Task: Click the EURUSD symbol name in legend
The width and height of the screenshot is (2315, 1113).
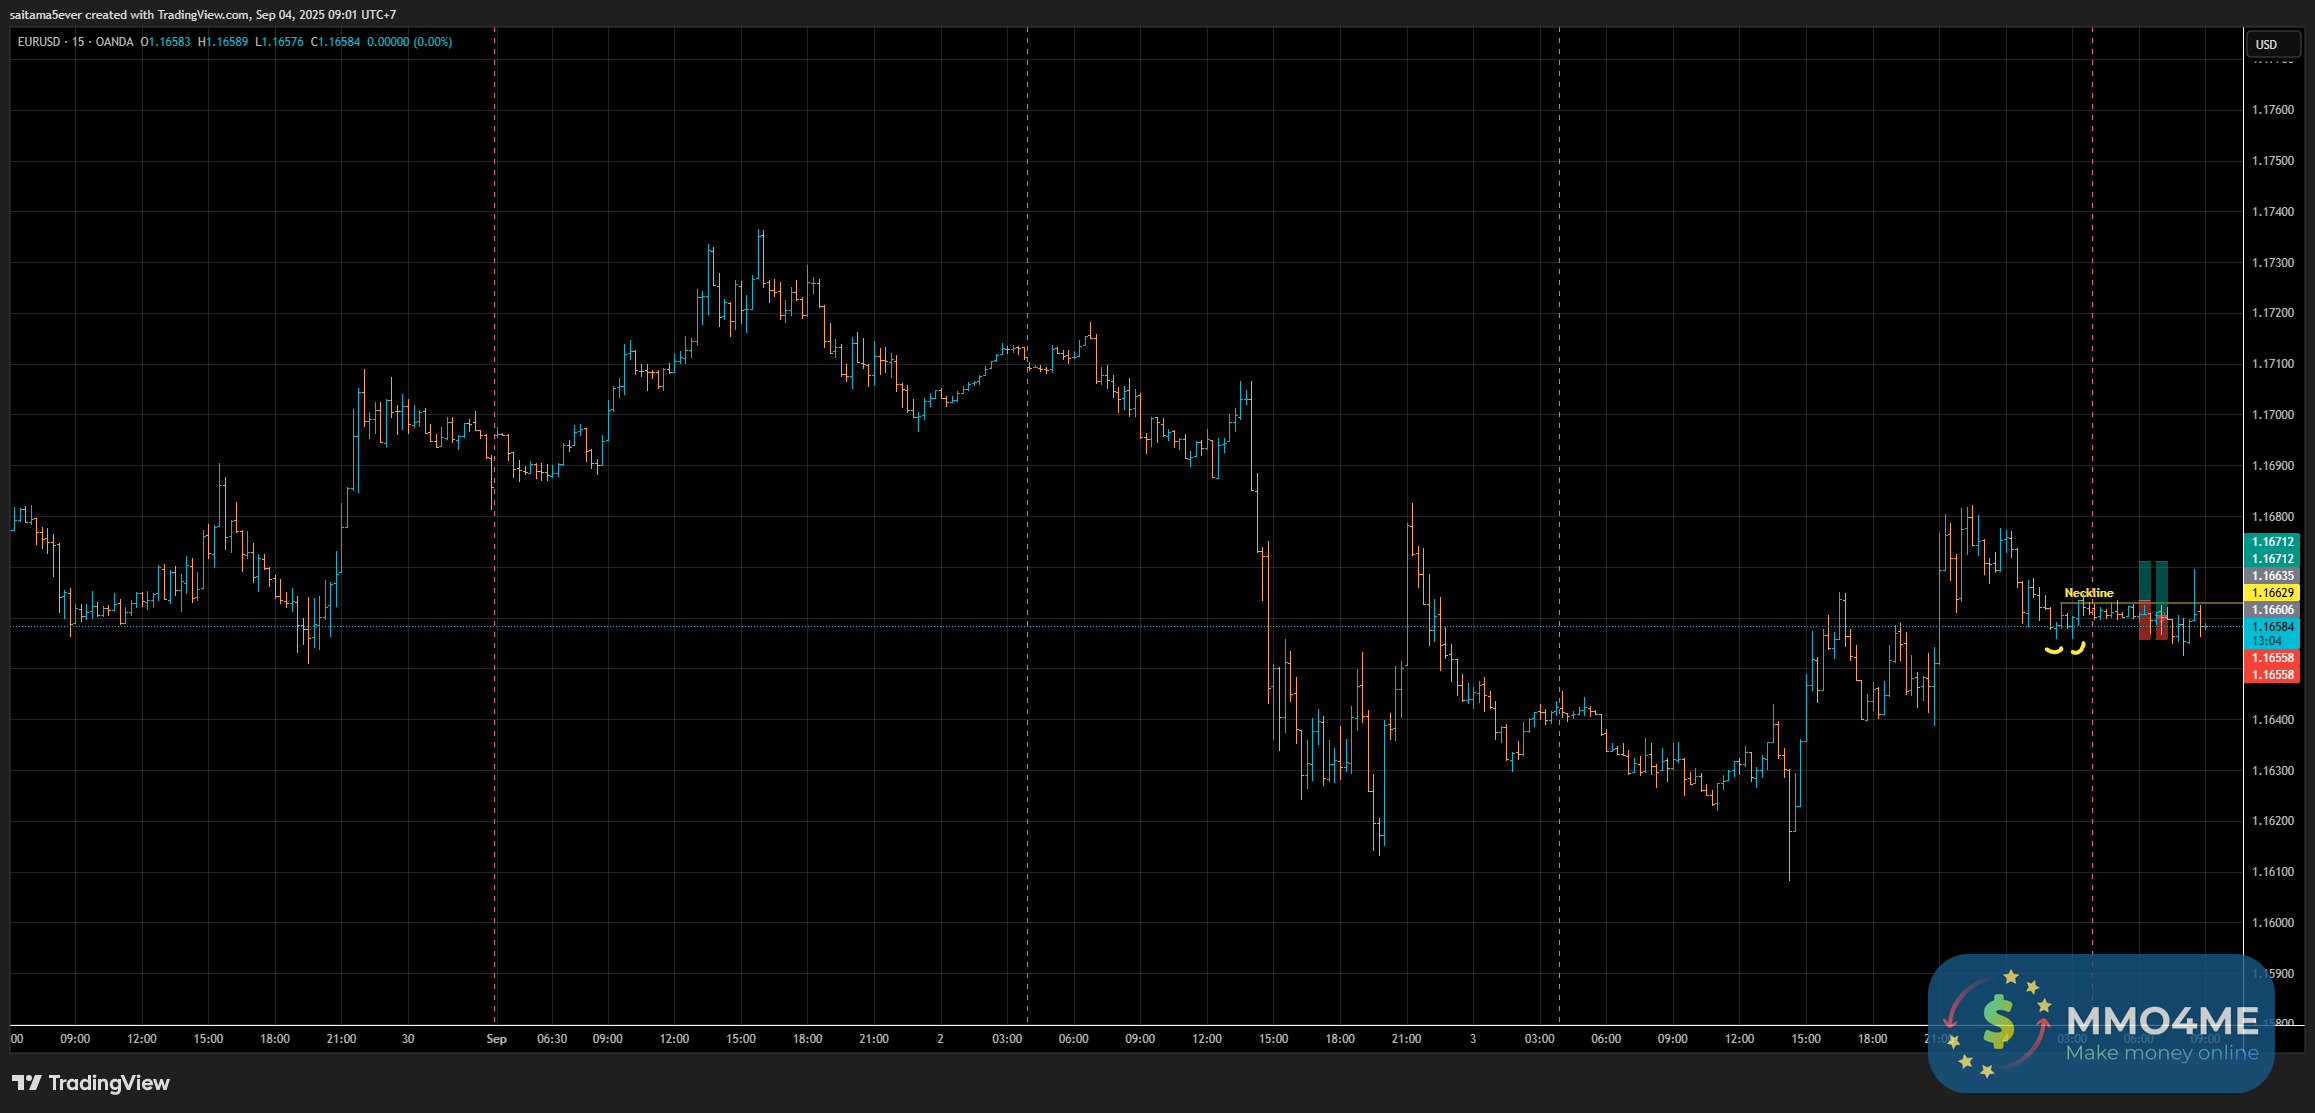Action: coord(39,42)
